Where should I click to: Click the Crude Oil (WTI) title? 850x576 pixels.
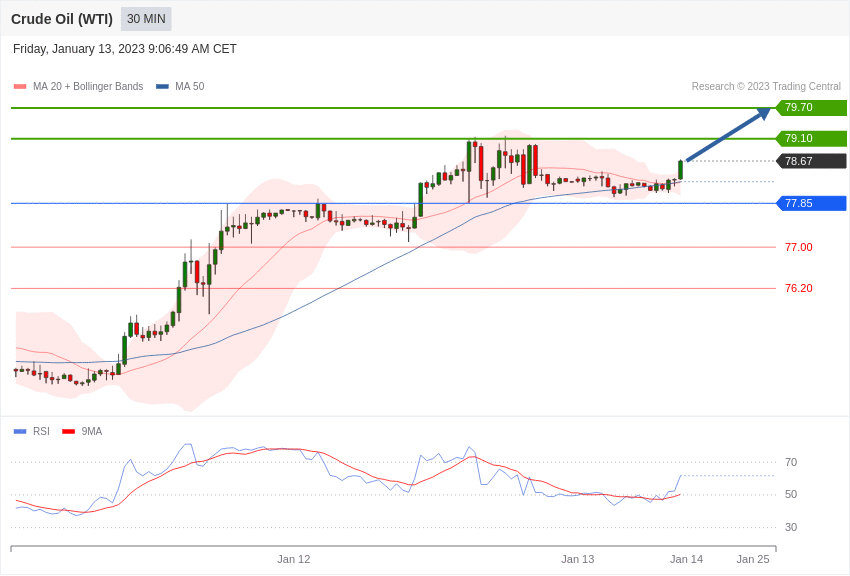[62, 19]
